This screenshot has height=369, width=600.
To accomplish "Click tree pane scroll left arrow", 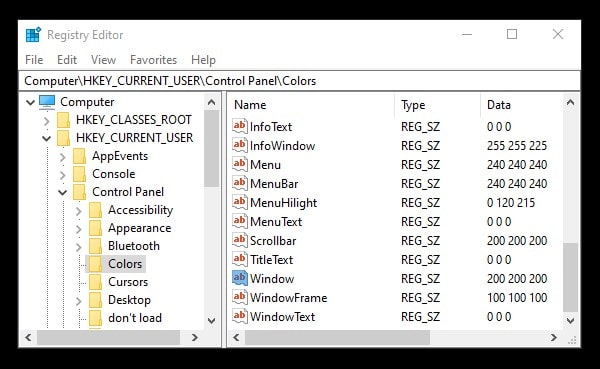I will point(28,337).
